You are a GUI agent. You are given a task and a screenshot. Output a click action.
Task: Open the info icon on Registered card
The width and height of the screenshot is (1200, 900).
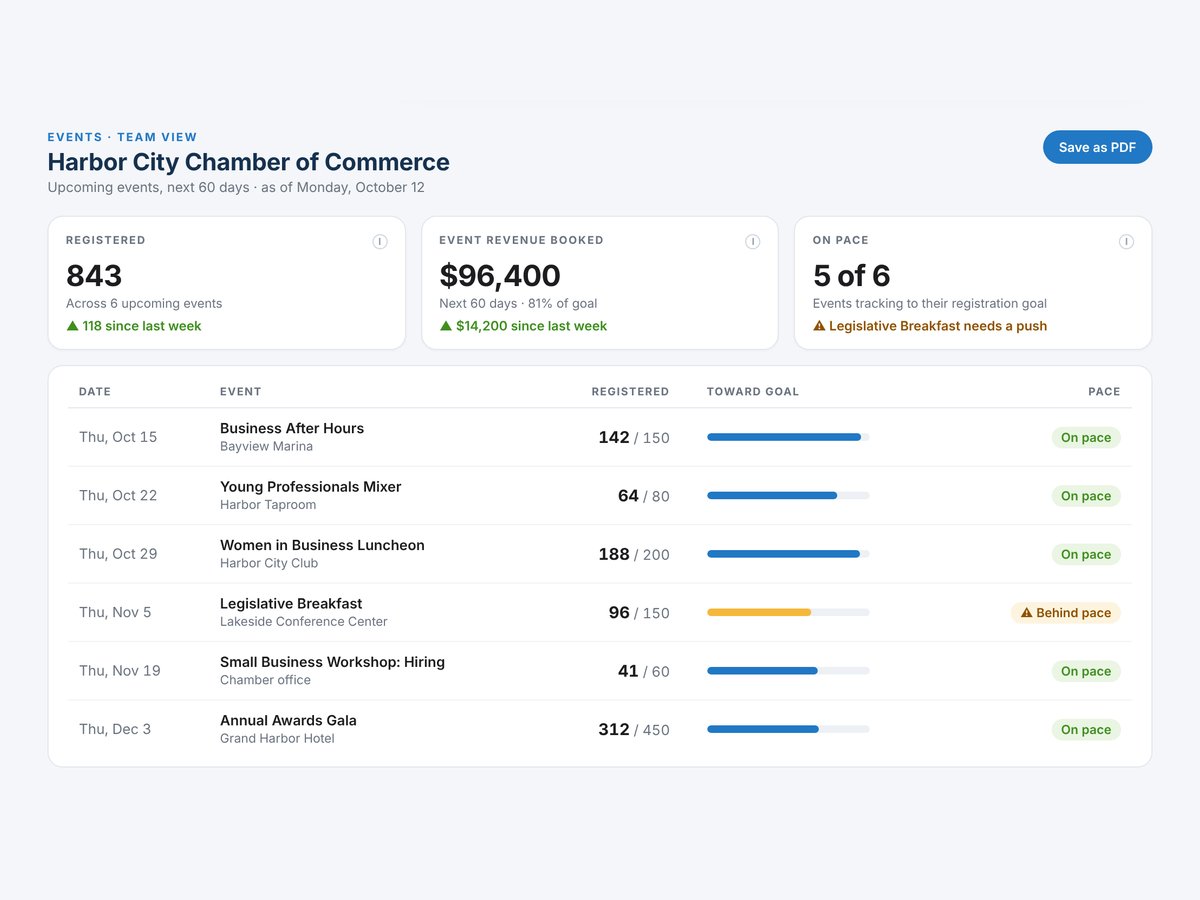[380, 241]
